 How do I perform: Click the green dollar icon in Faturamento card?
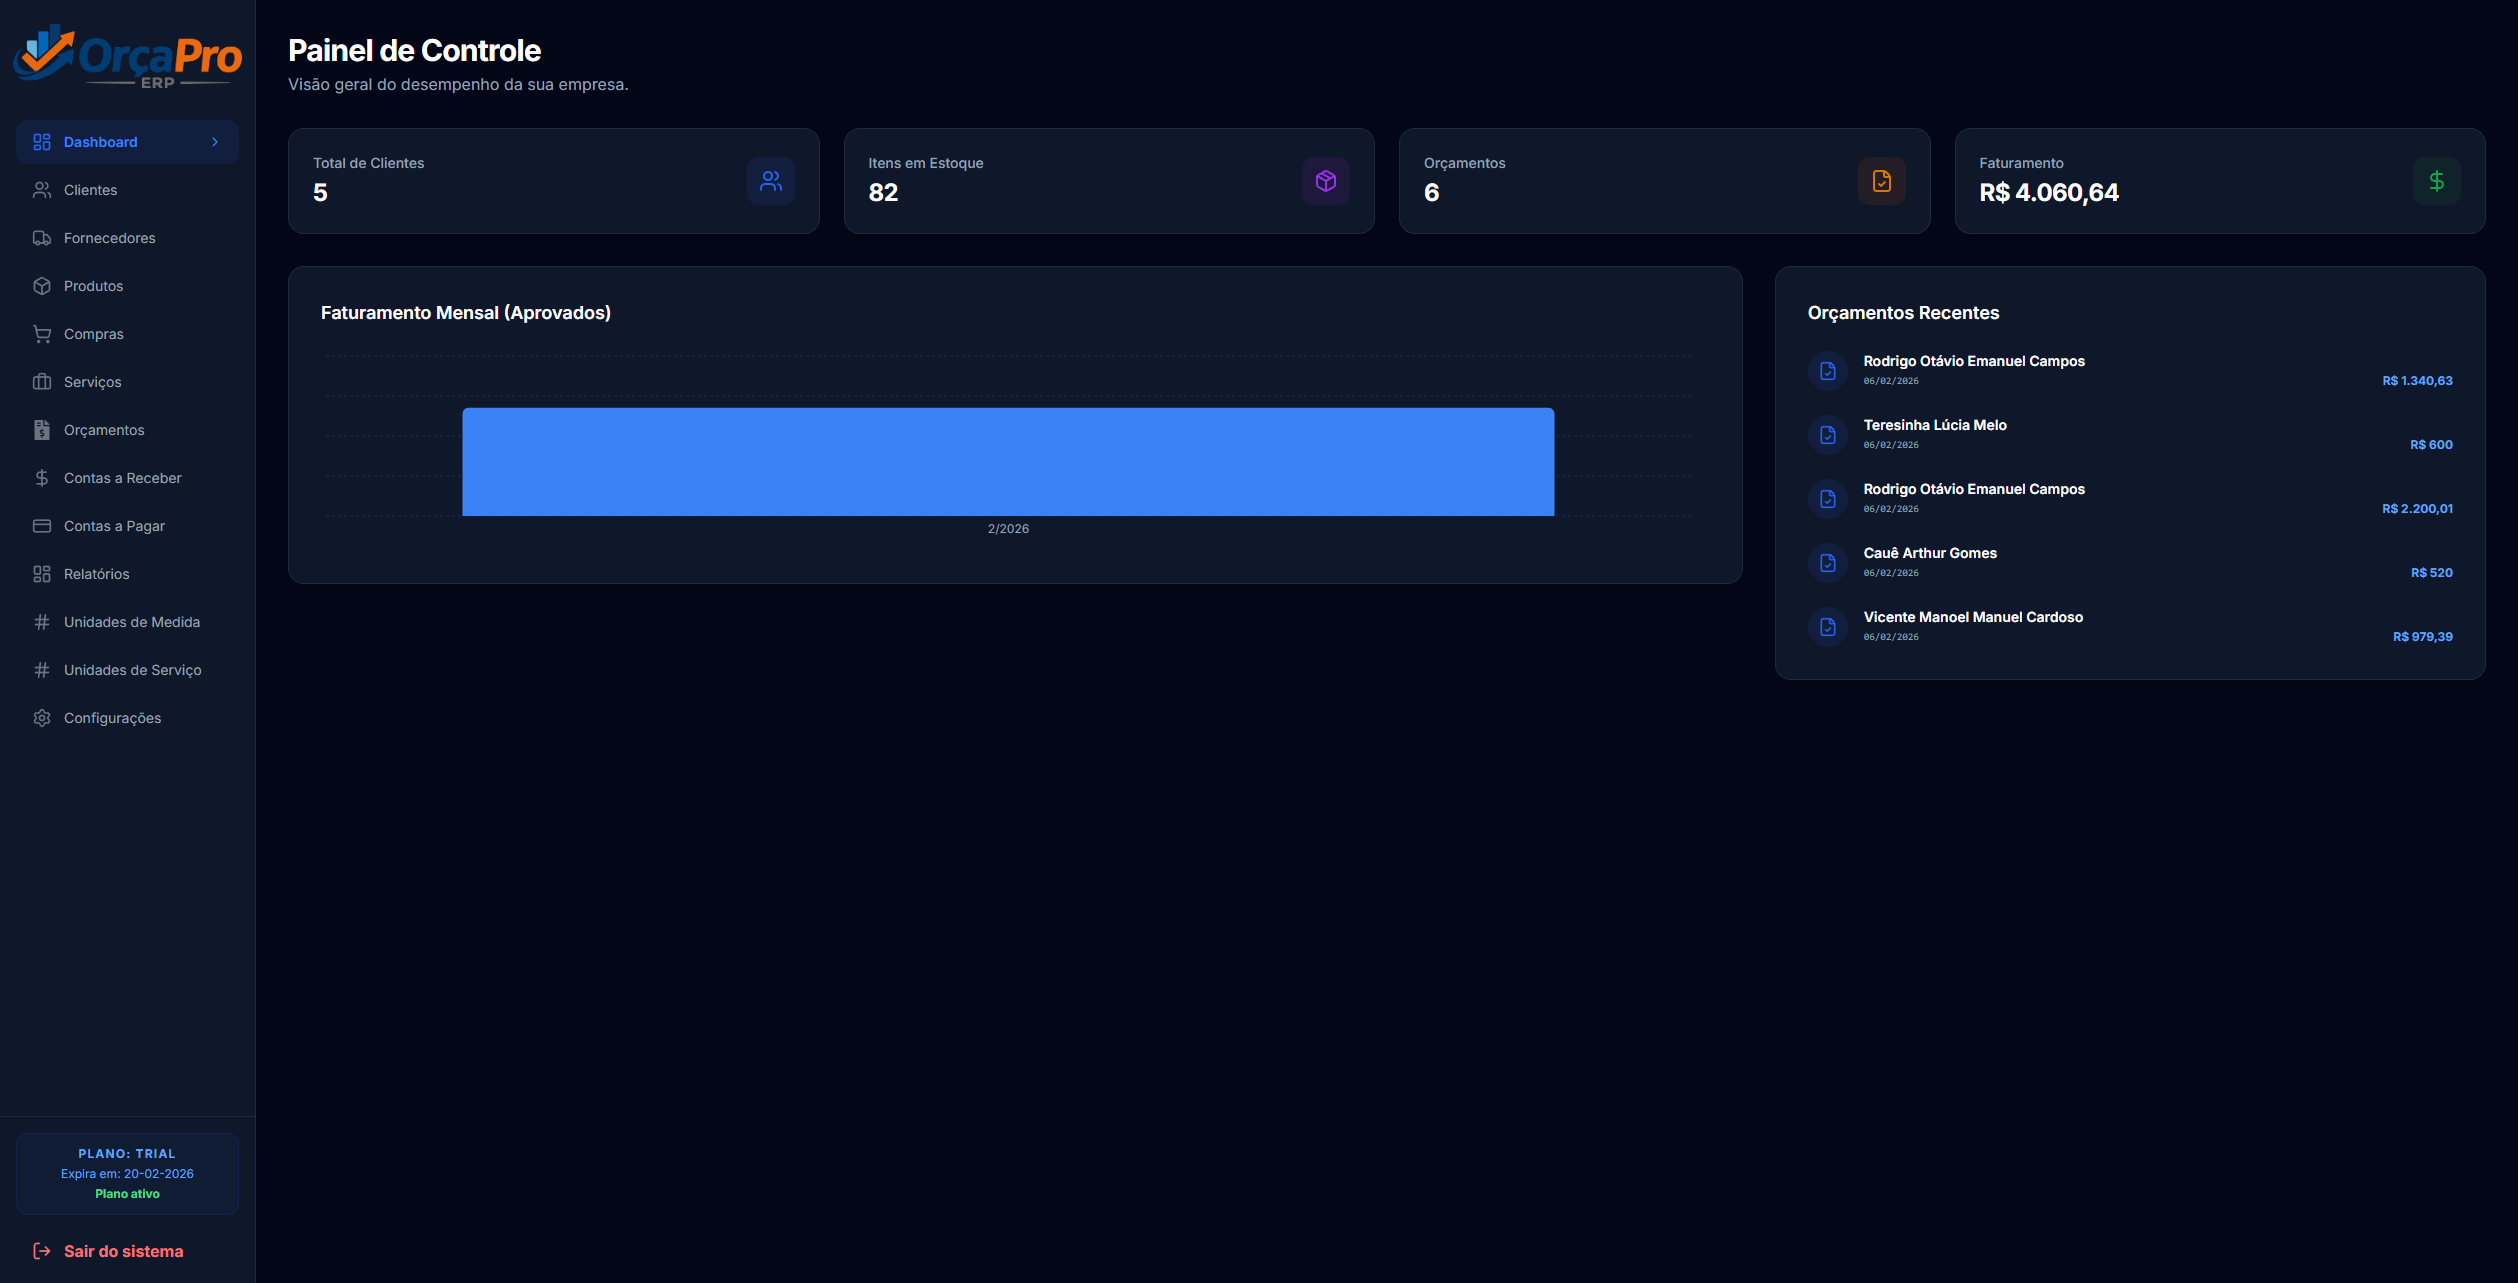[x=2436, y=181]
